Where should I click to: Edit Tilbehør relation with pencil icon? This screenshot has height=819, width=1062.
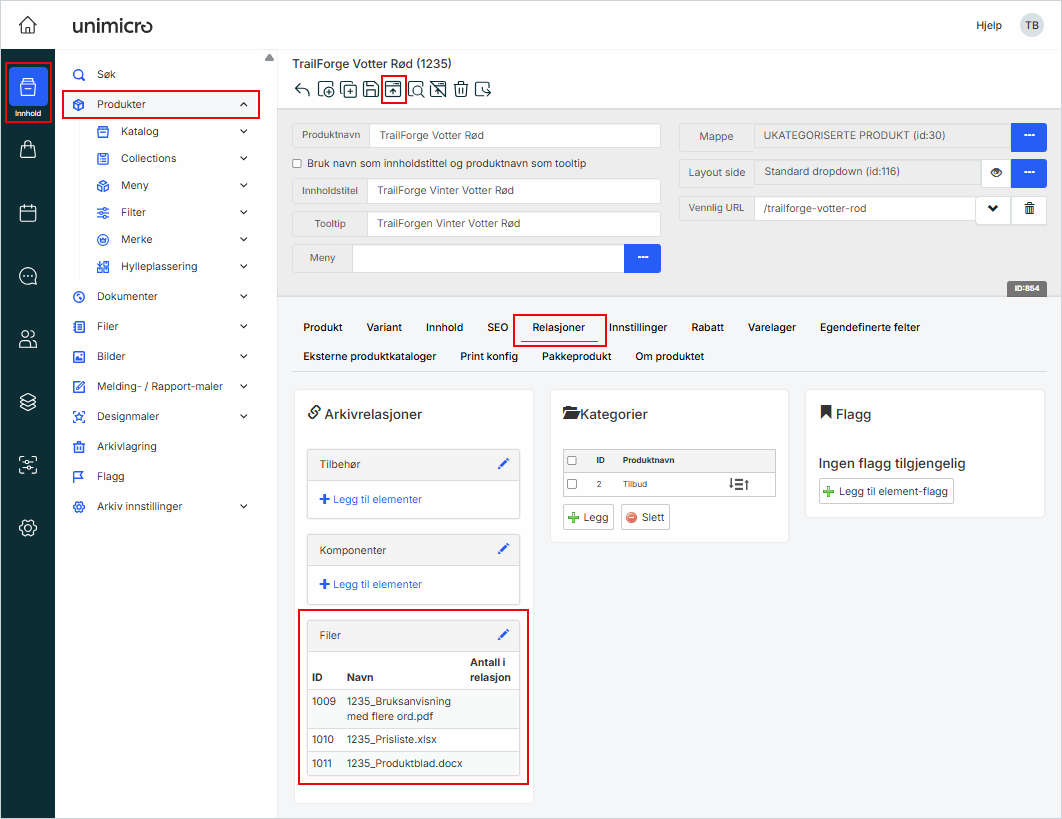click(x=503, y=464)
